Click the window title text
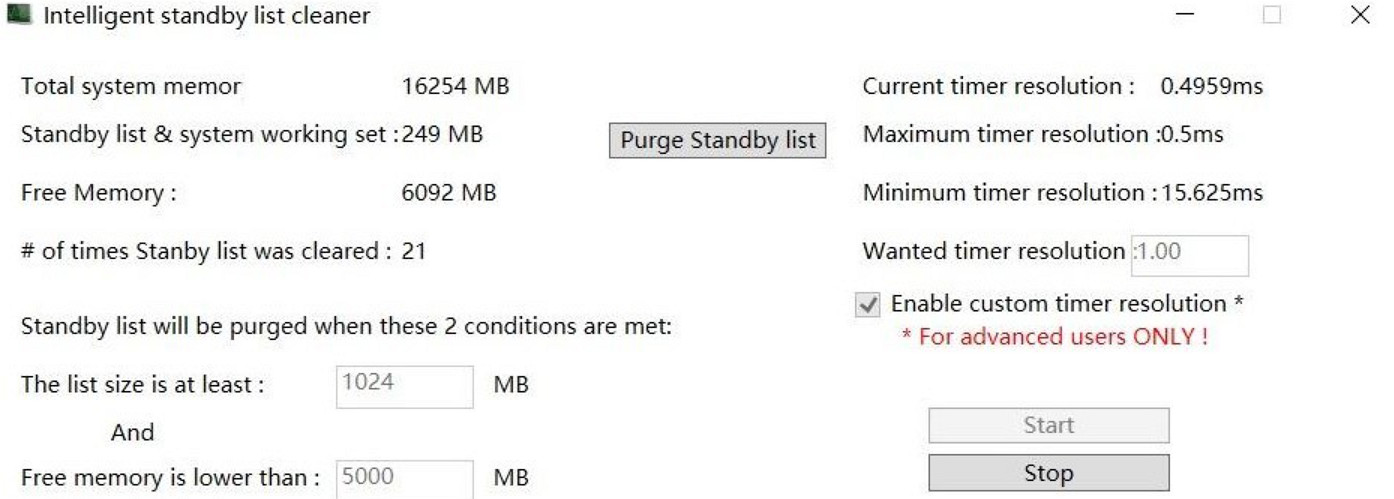 206,16
